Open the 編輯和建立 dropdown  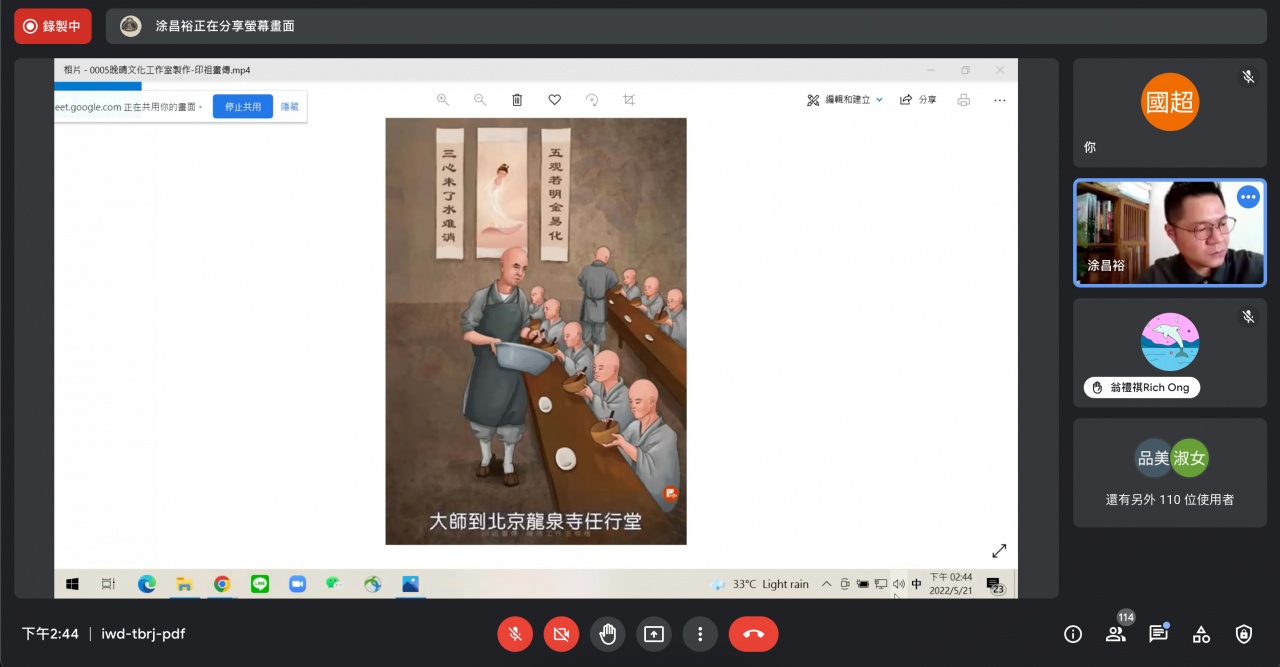[x=845, y=100]
